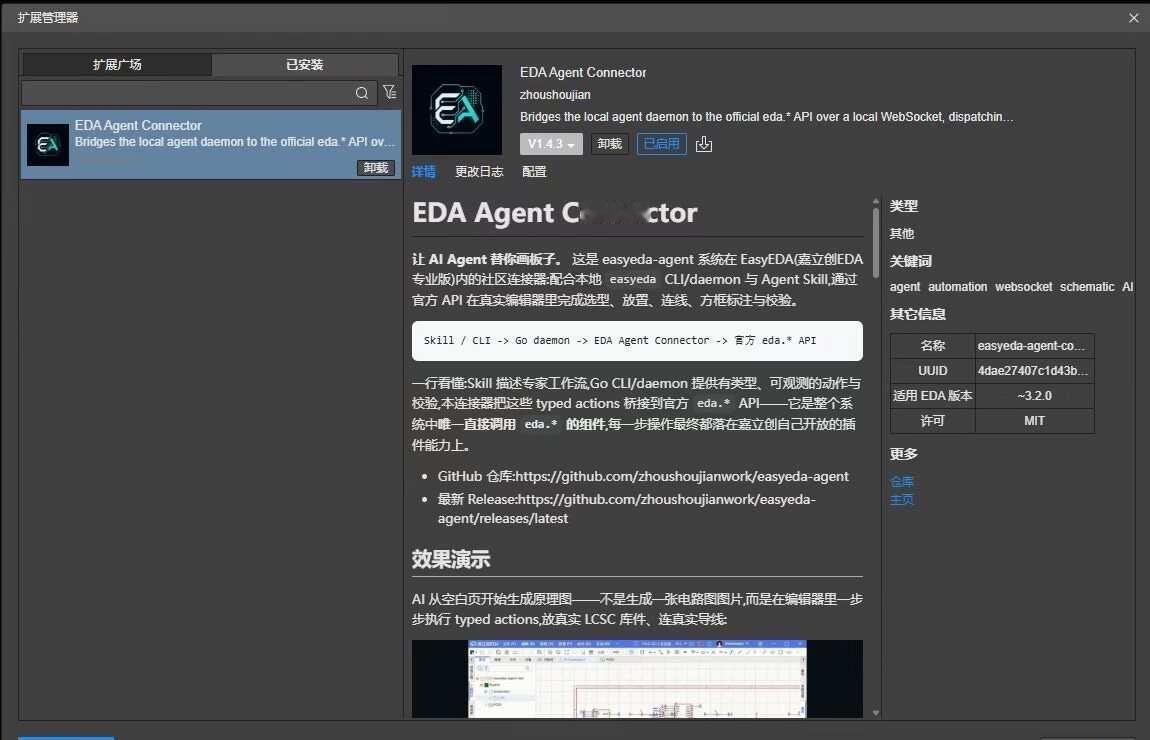Click the keyword AI
The width and height of the screenshot is (1150, 740).
tap(1128, 287)
